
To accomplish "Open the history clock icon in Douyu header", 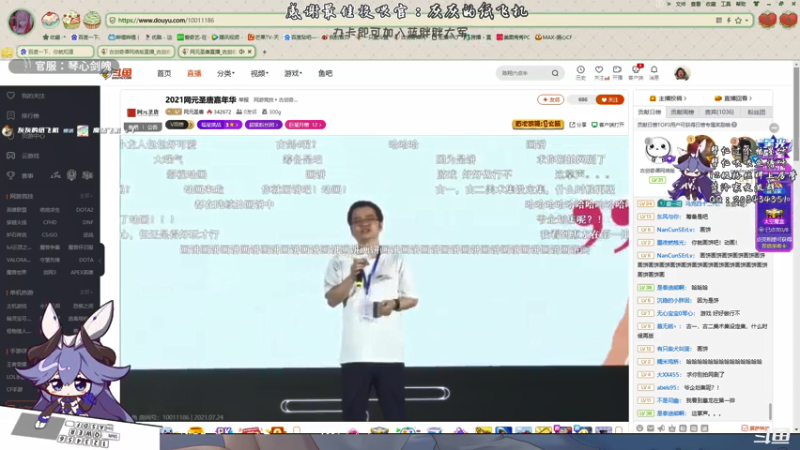I will 581,70.
